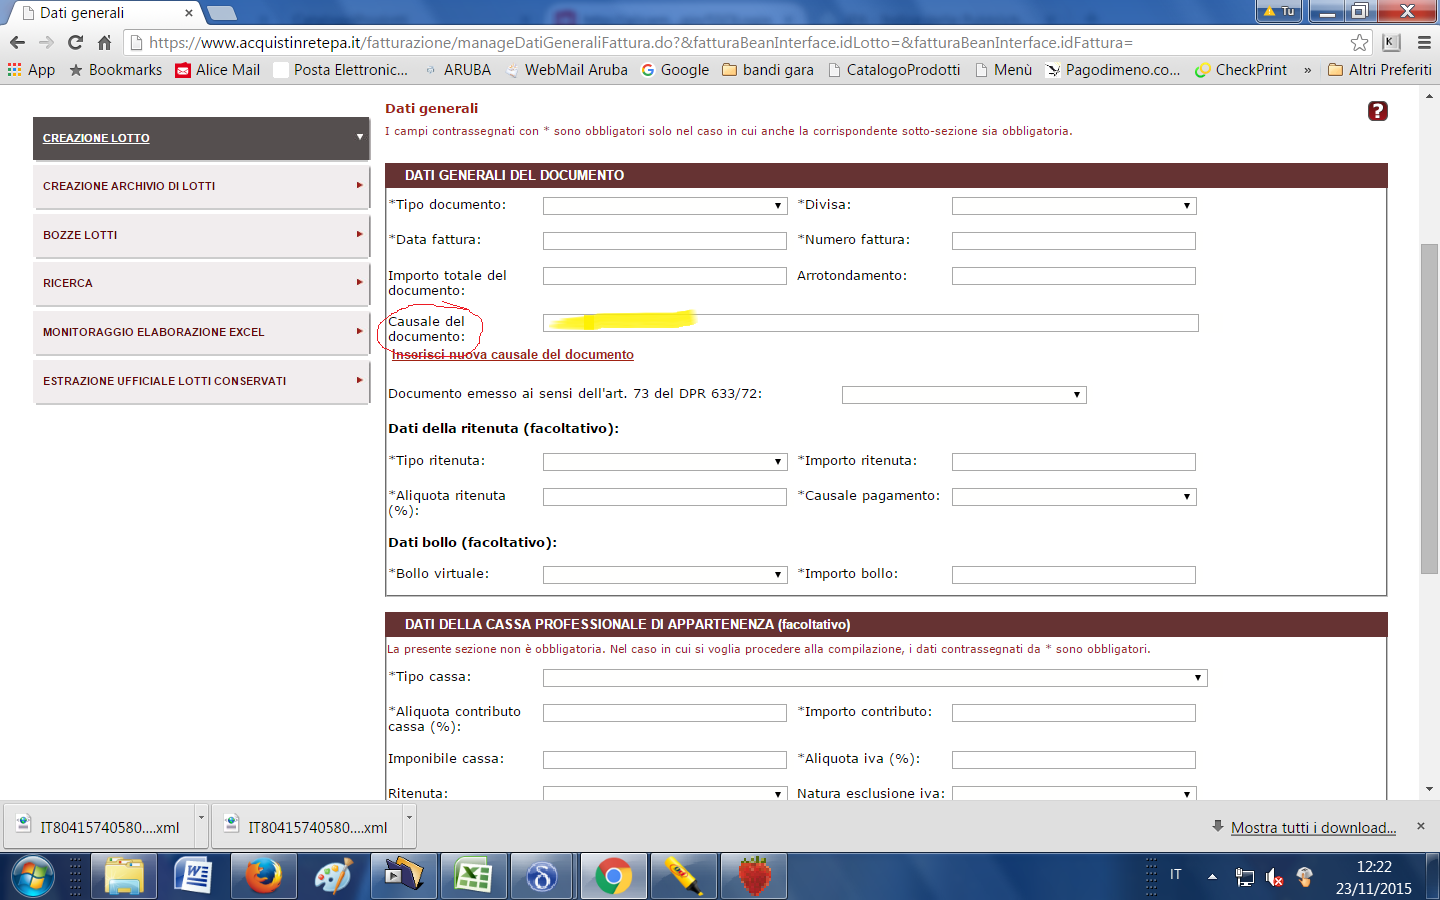The width and height of the screenshot is (1440, 900).
Task: Launch Microsoft Word from the taskbar
Action: (194, 877)
